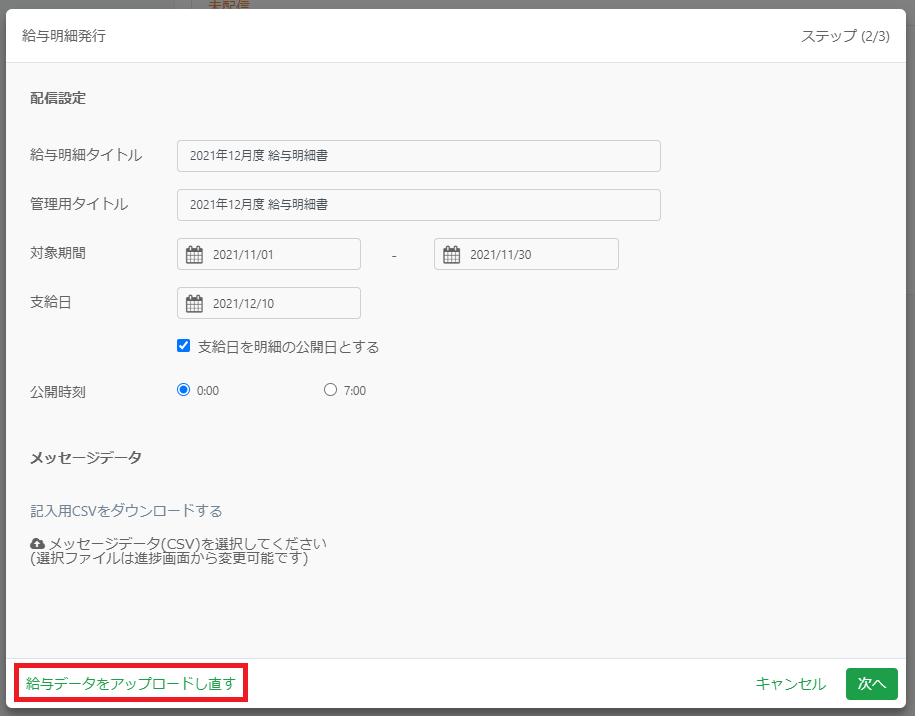This screenshot has height=716, width=915.
Task: Open the payment date 2021/12/10 field
Action: coord(269,303)
